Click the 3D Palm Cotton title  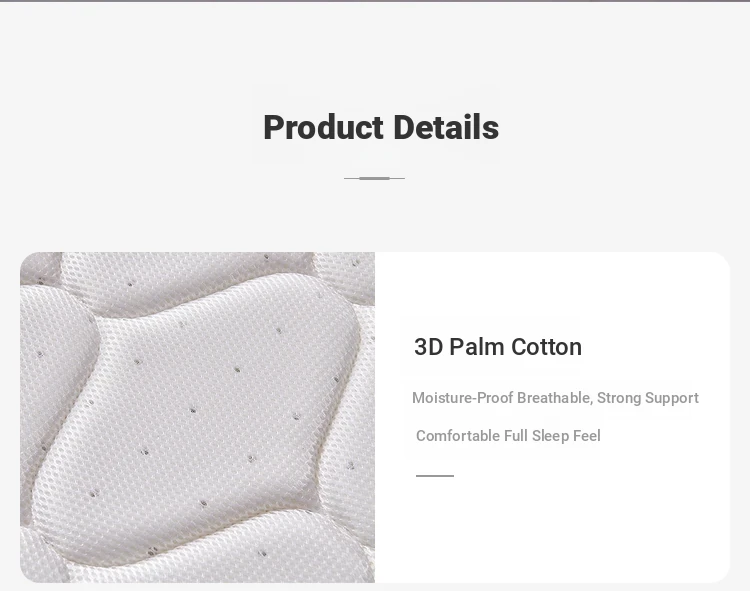click(497, 347)
